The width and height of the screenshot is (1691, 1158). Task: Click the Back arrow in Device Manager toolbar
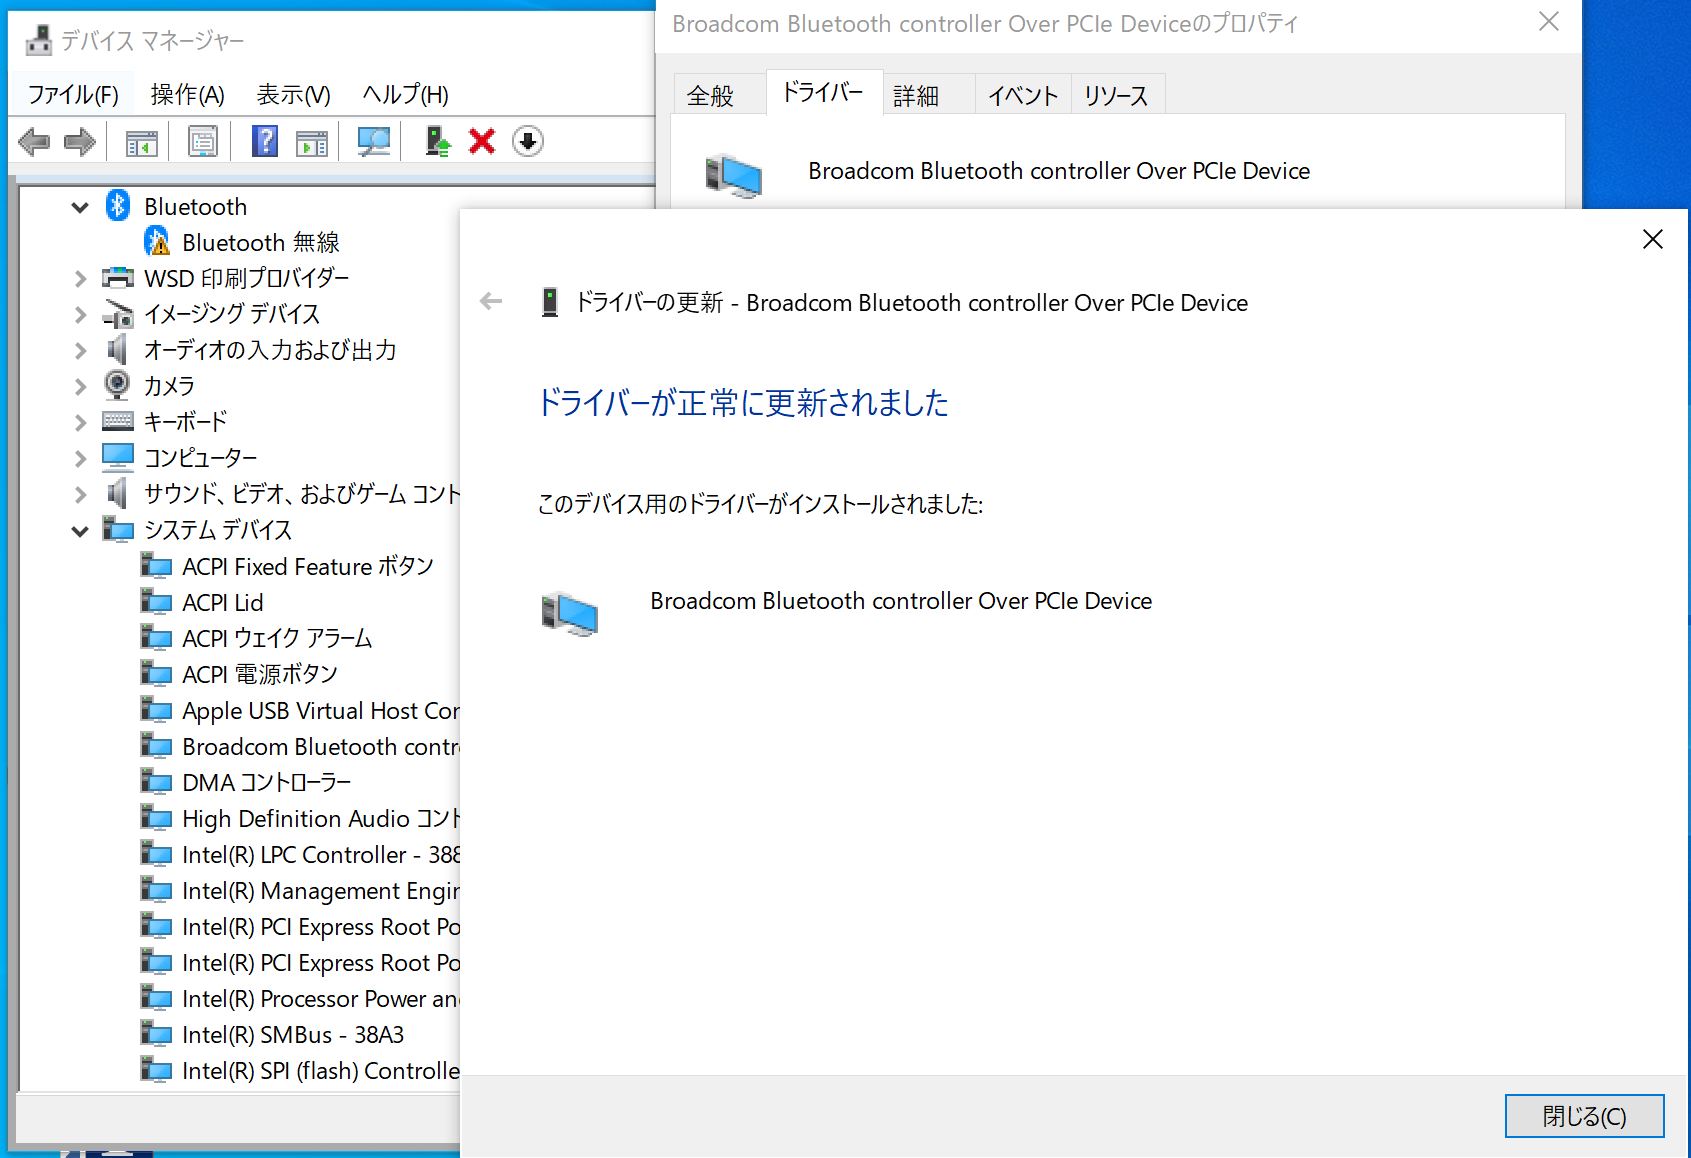(34, 142)
